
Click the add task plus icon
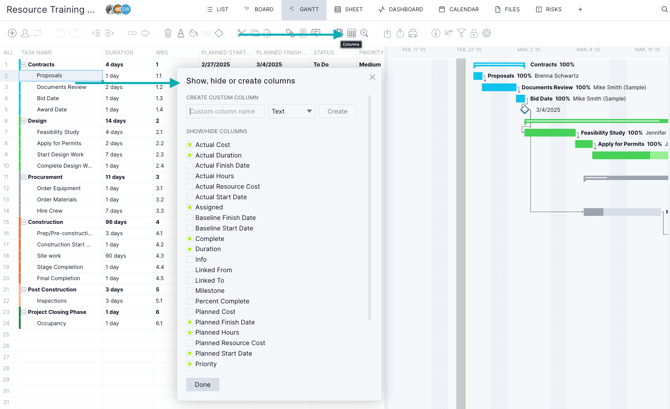[12, 33]
